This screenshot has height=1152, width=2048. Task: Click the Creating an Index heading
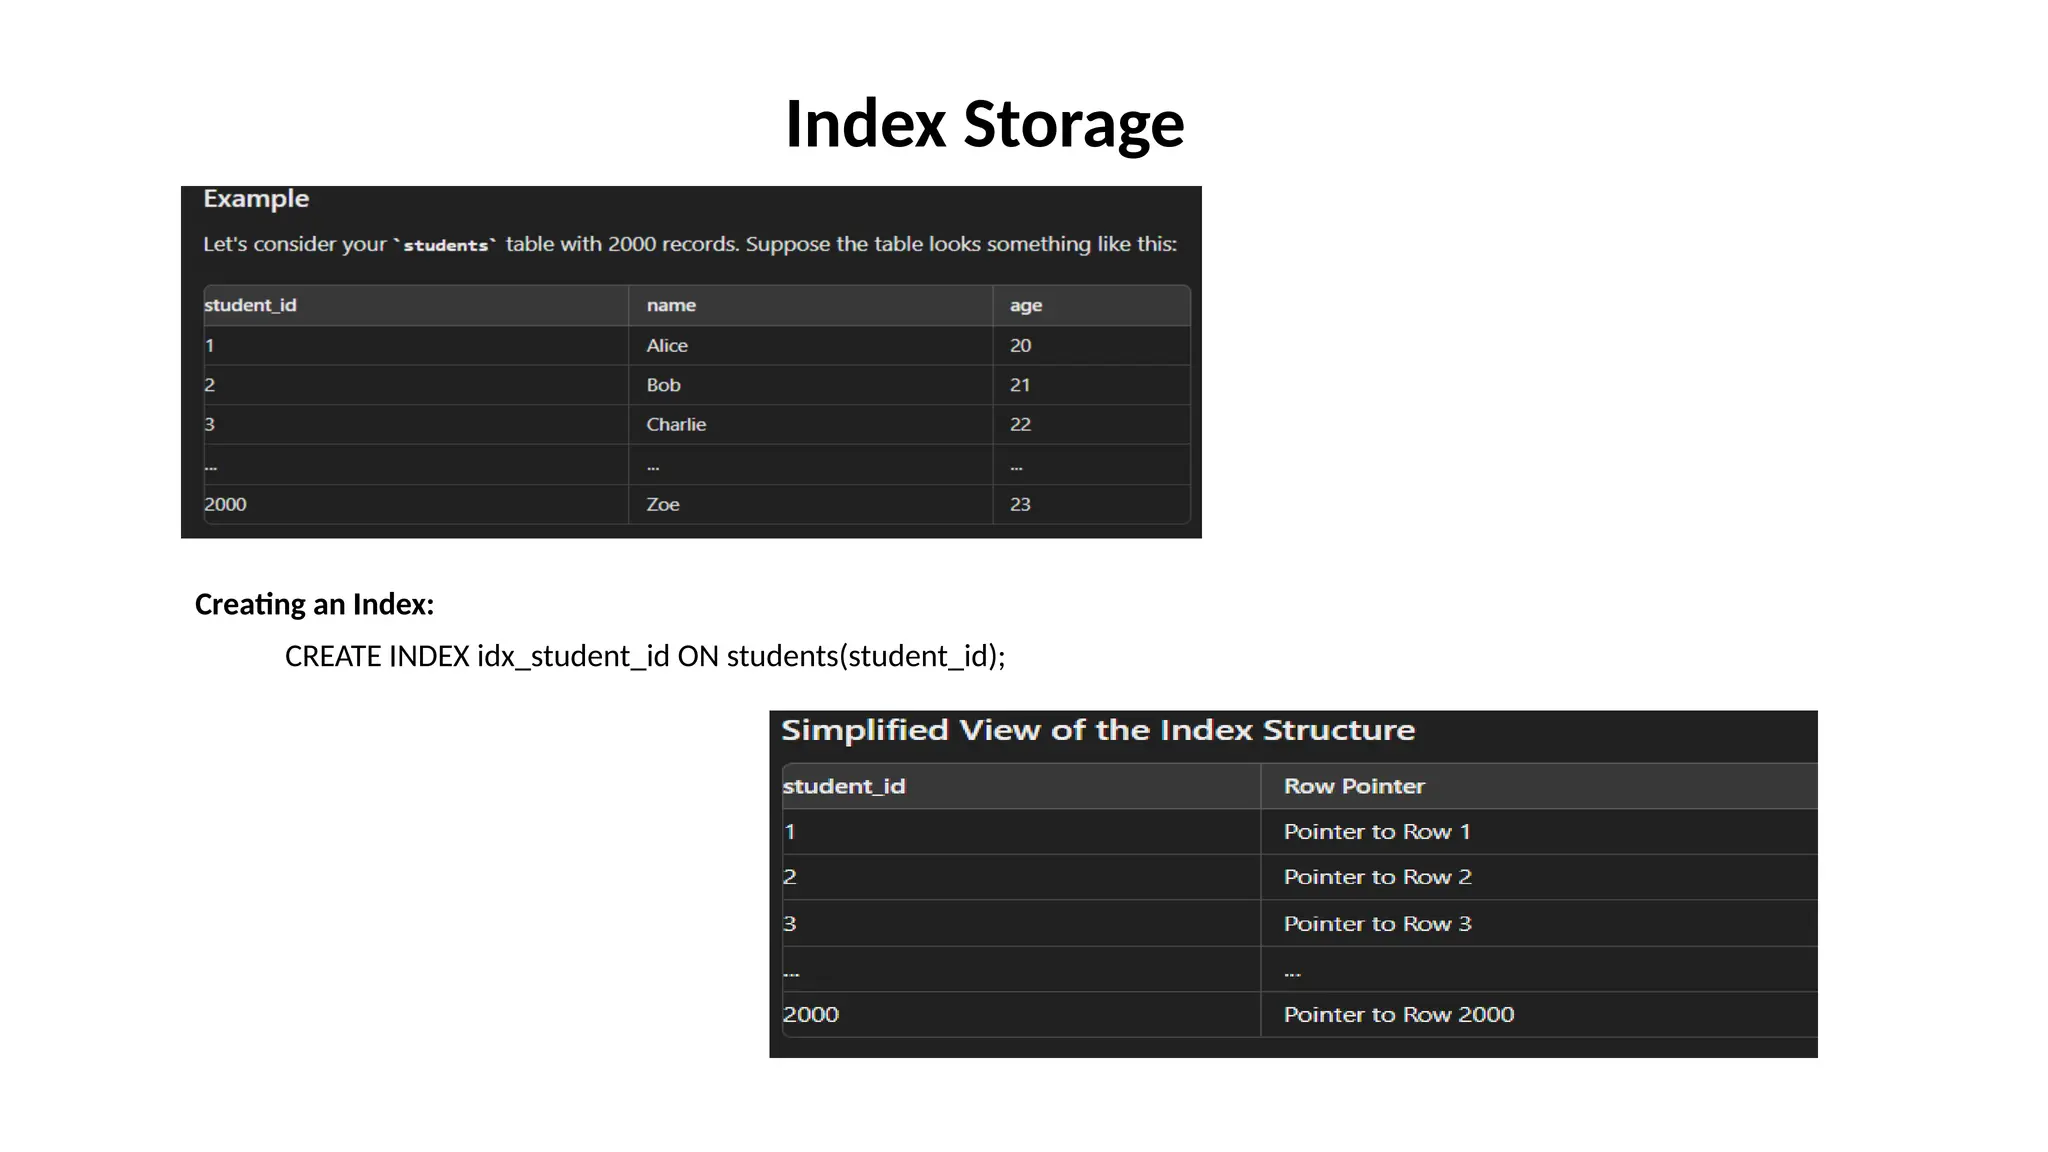[314, 604]
